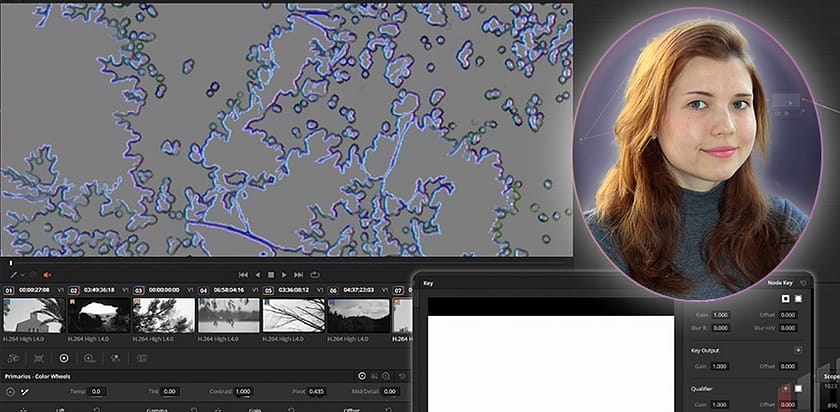Reset the Primaries palette
Image resolution: width=840 pixels, height=412 pixels.
click(402, 376)
